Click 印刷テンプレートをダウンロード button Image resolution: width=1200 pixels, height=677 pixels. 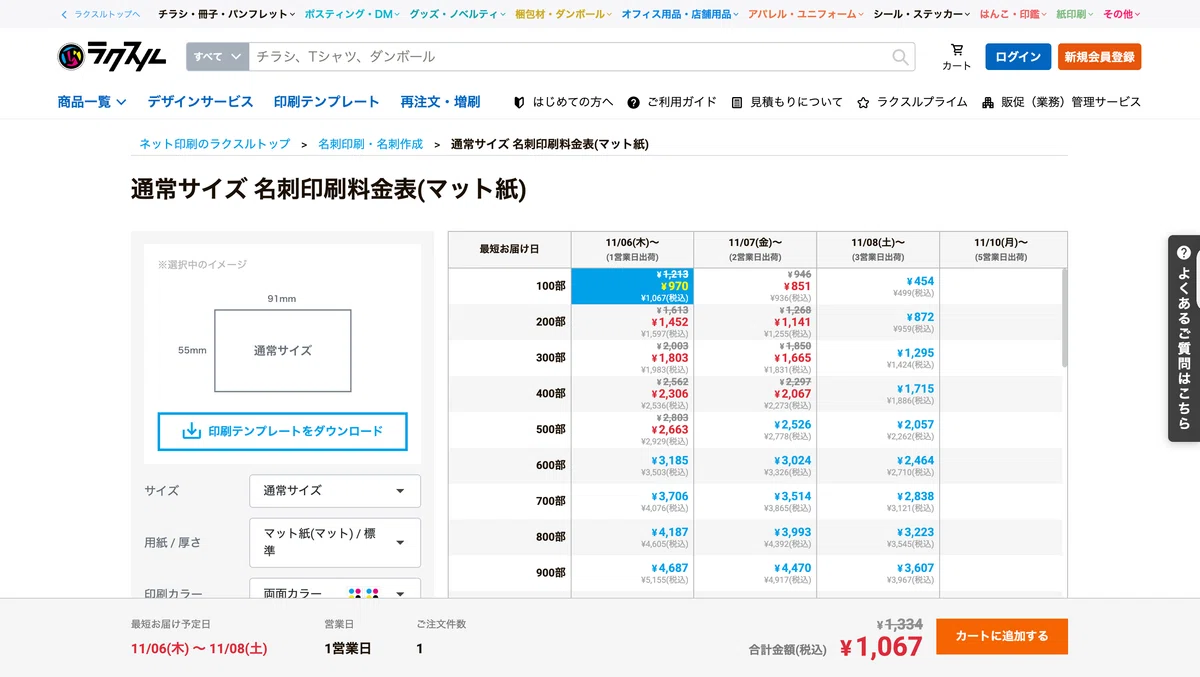(283, 431)
